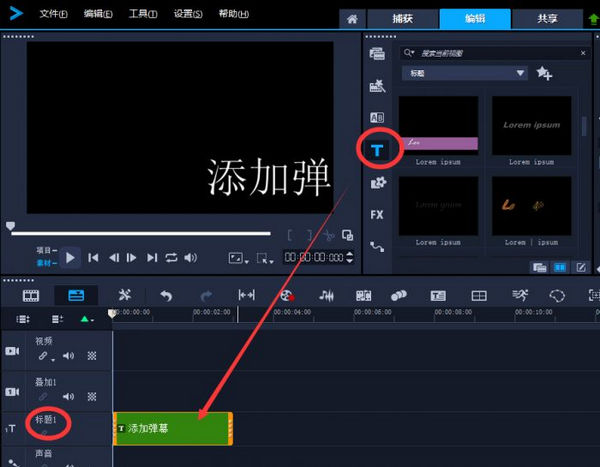Open the FX filter library

pos(377,215)
